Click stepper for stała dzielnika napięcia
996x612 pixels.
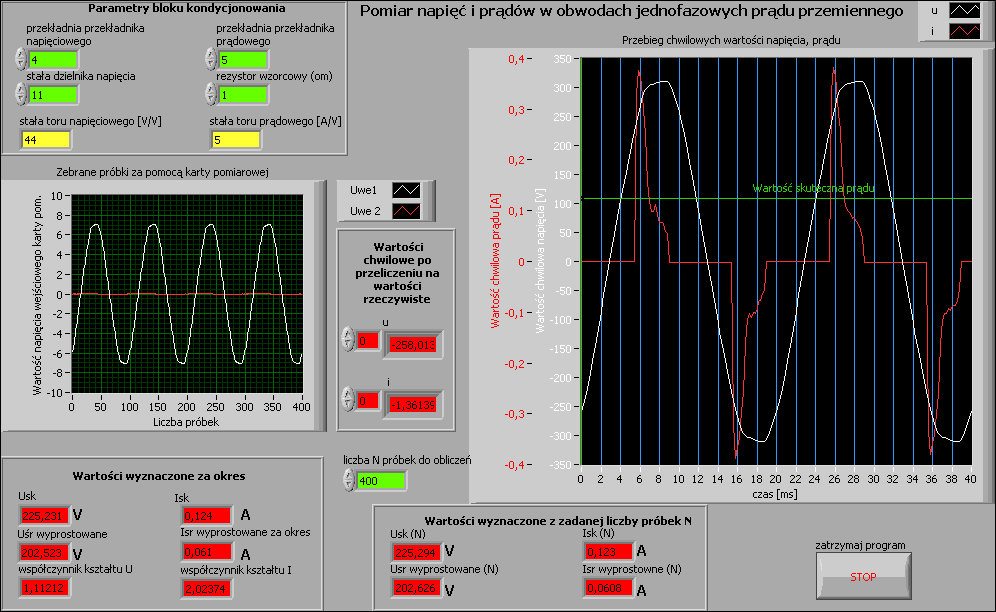pyautogui.click(x=21, y=94)
